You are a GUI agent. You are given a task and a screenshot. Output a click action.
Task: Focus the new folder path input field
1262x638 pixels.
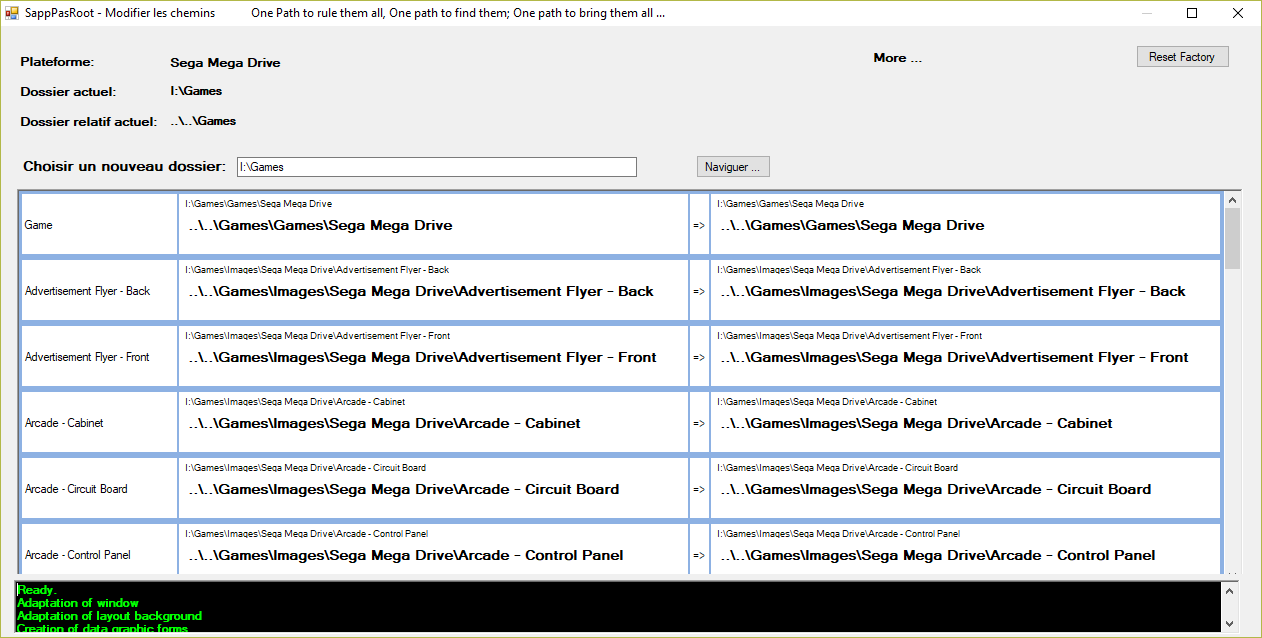point(436,167)
